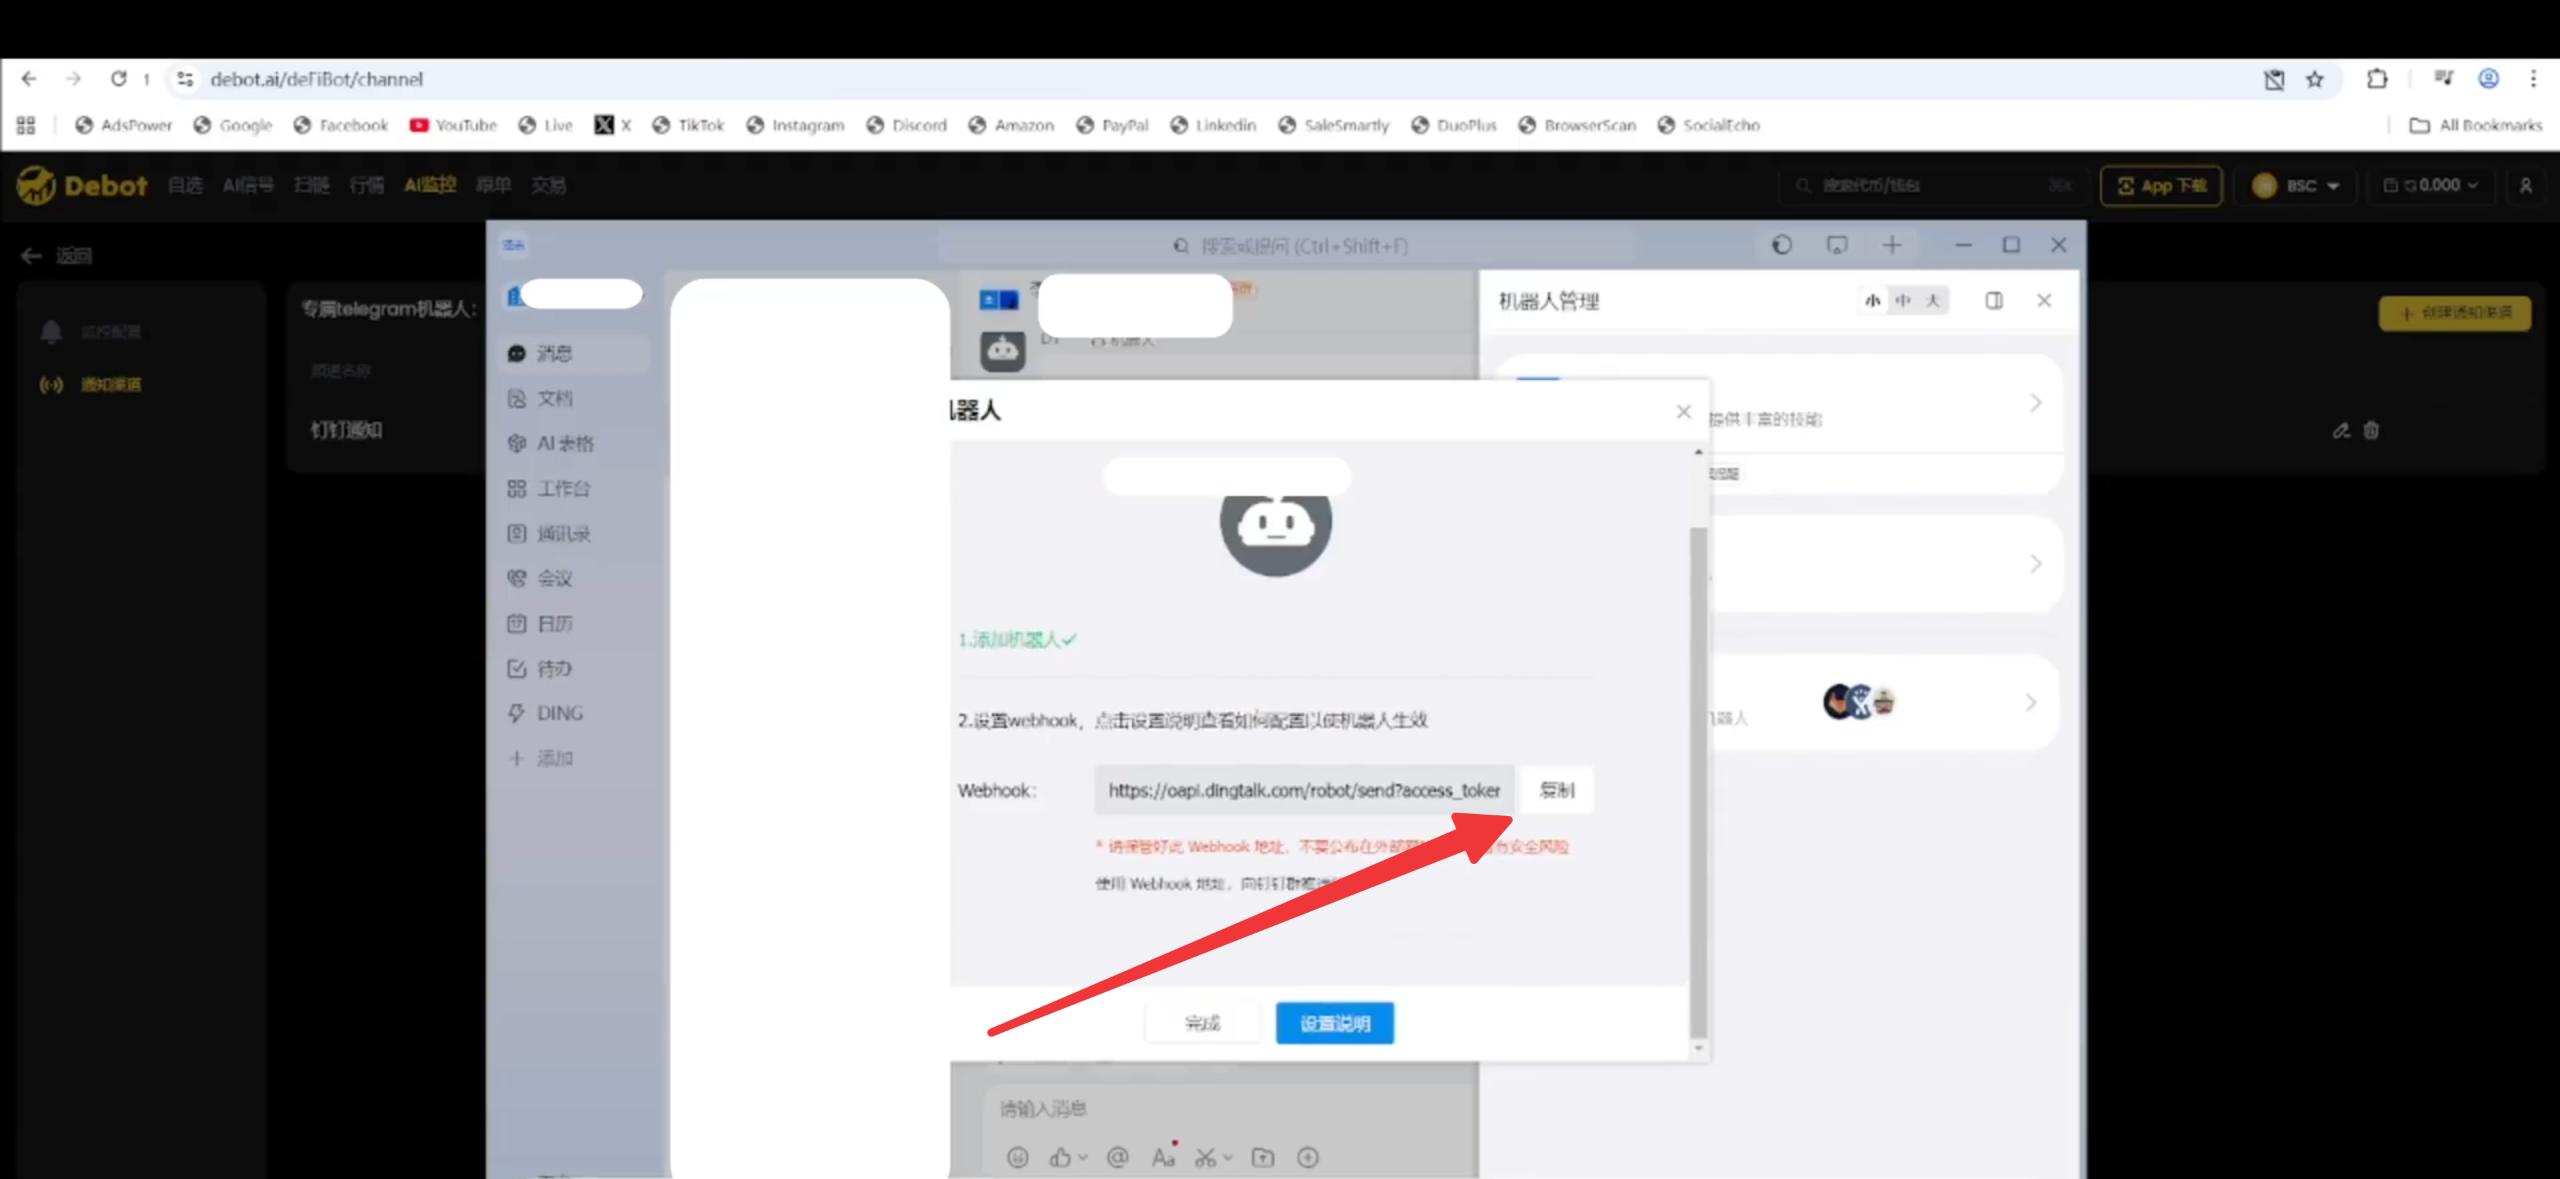The height and width of the screenshot is (1179, 2560).
Task: Select the Aa text formatting icon
Action: click(1162, 1157)
